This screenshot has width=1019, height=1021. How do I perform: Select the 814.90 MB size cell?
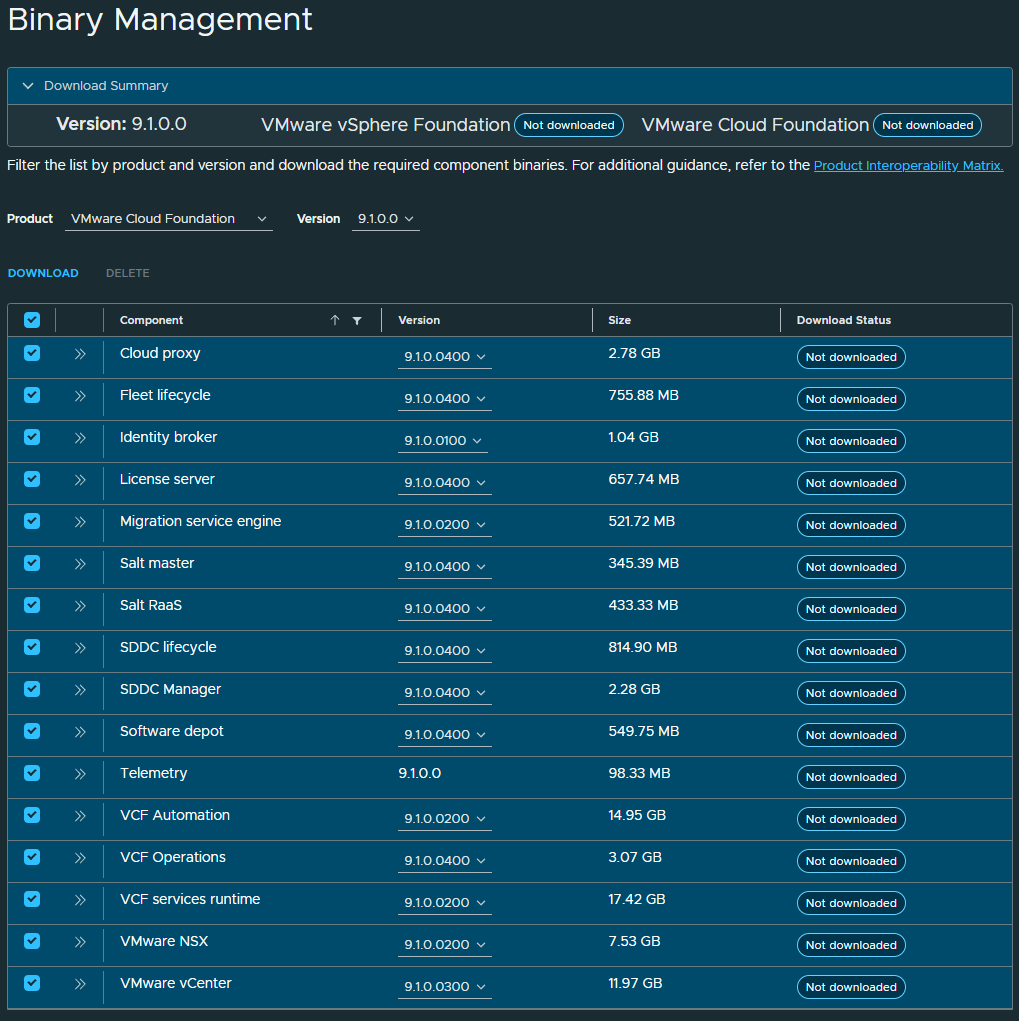(x=643, y=647)
